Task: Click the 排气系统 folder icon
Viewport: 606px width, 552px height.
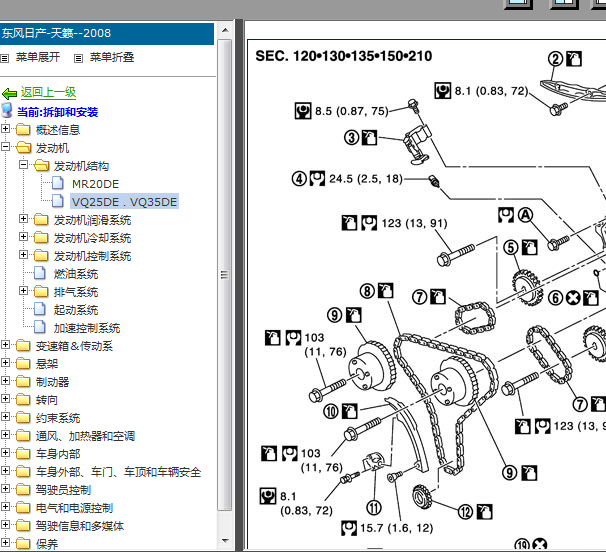Action: click(x=41, y=291)
